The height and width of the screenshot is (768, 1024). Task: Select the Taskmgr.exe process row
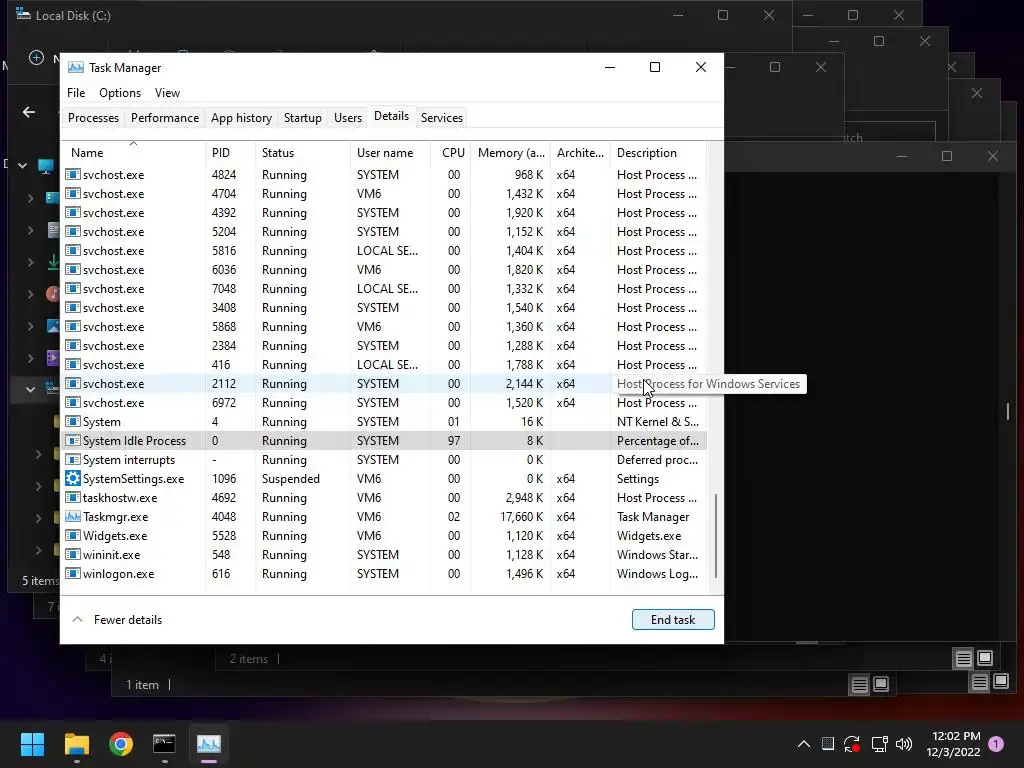click(384, 517)
